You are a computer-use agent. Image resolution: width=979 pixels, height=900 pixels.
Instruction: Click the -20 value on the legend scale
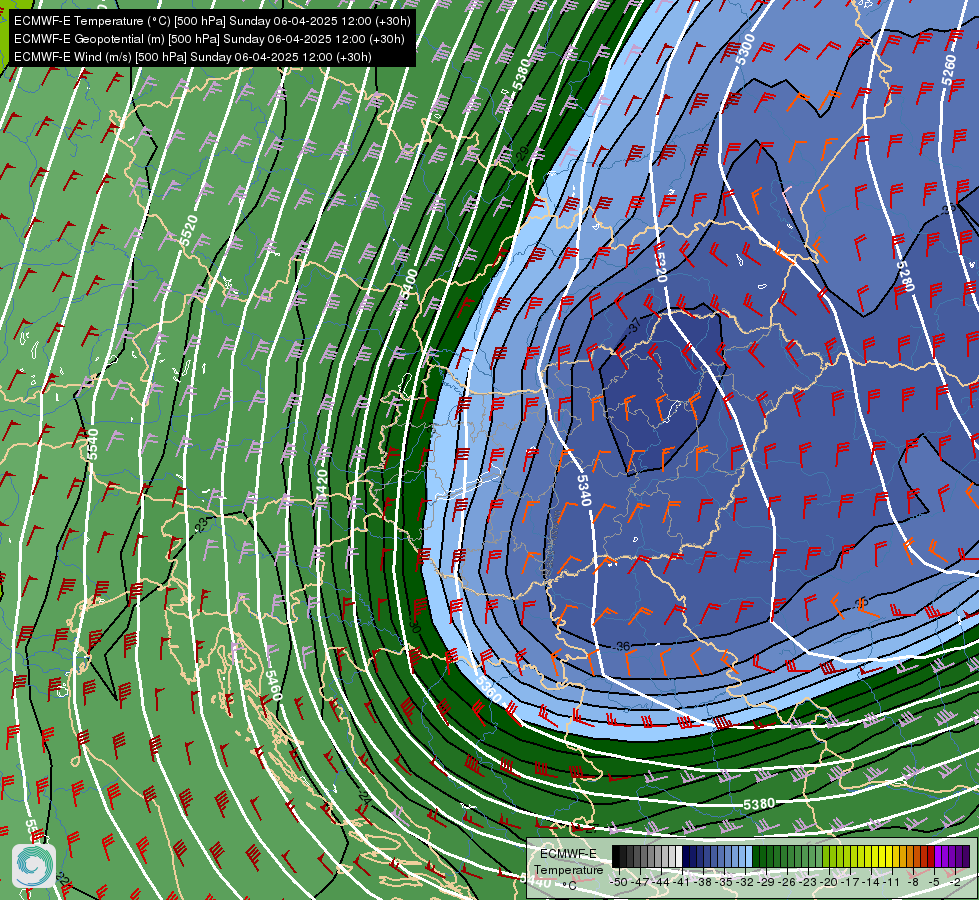[x=829, y=882]
